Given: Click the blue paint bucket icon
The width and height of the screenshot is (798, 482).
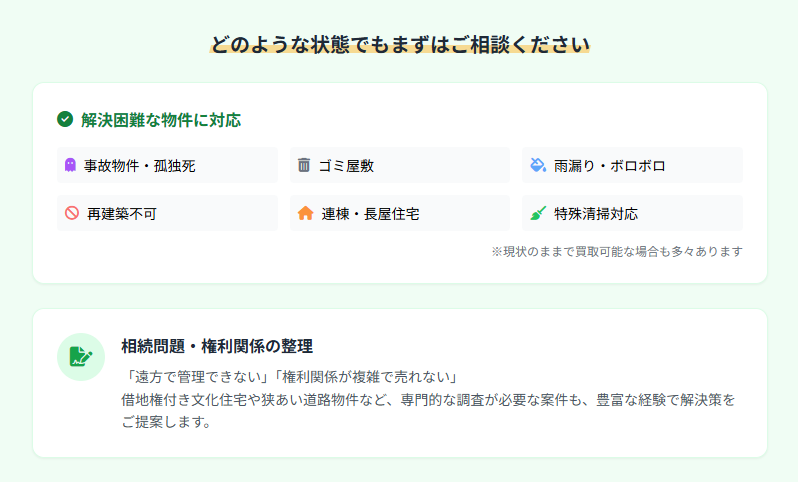Looking at the screenshot, I should [x=537, y=165].
